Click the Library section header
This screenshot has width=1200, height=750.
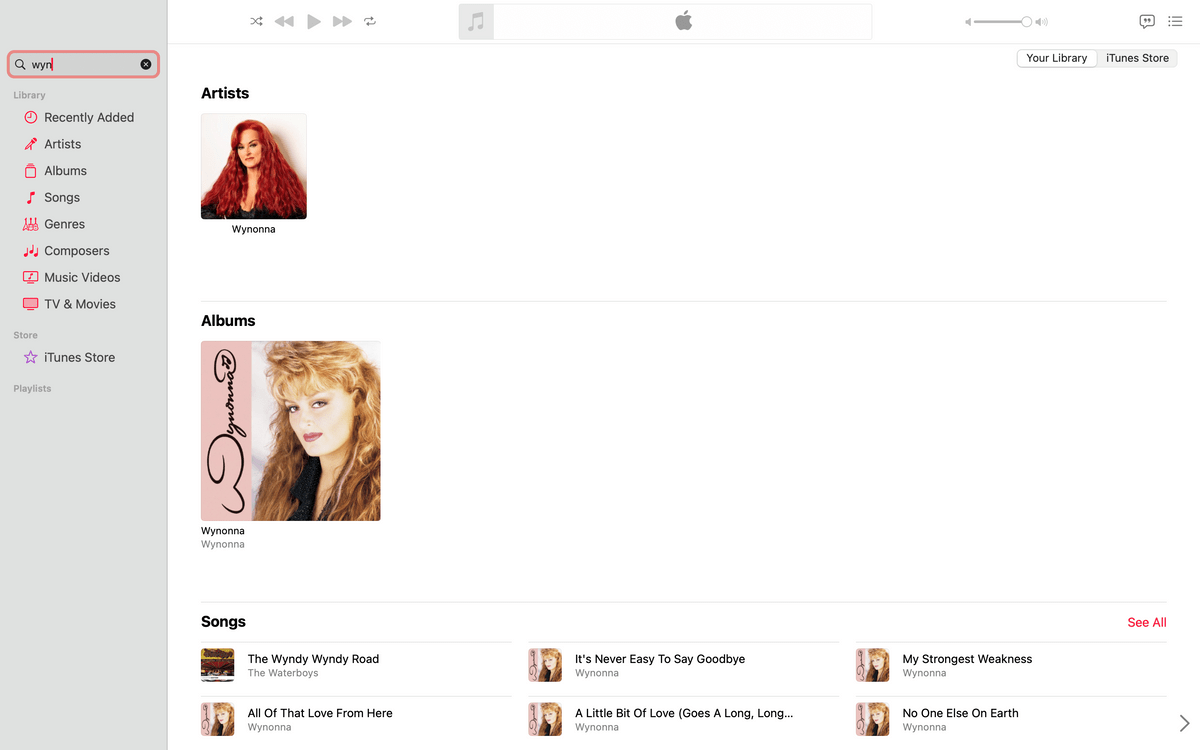(29, 95)
